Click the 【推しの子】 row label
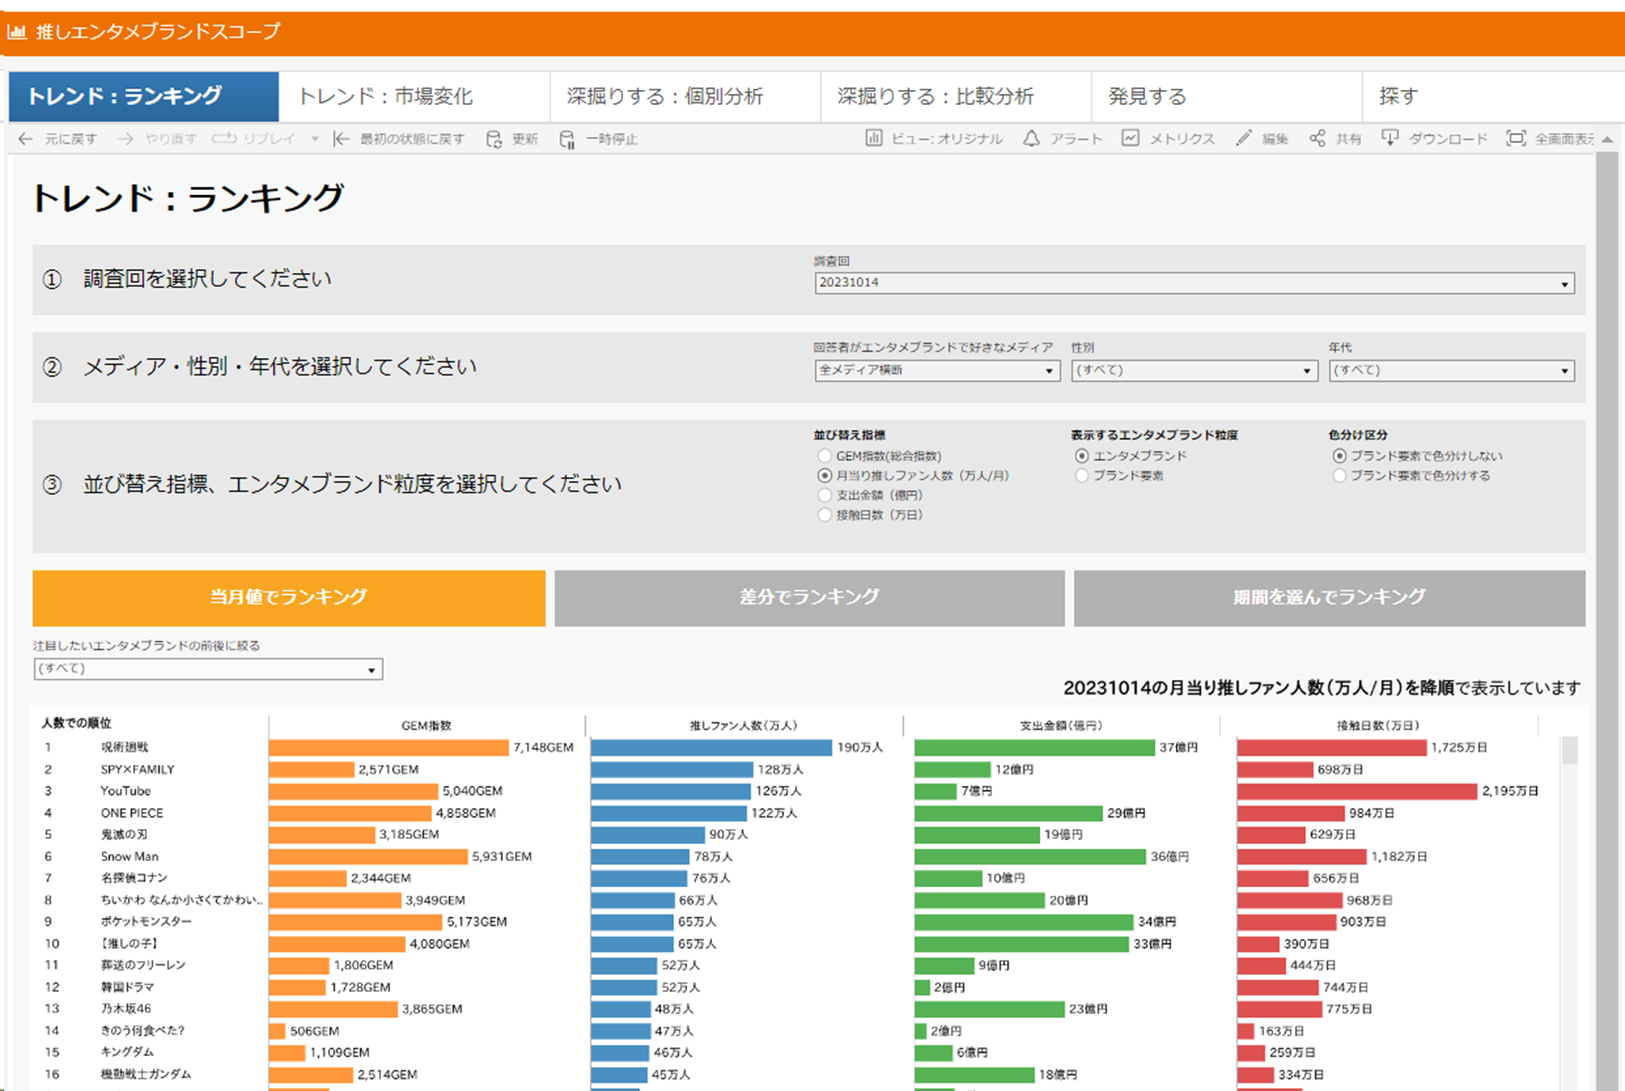 129,944
